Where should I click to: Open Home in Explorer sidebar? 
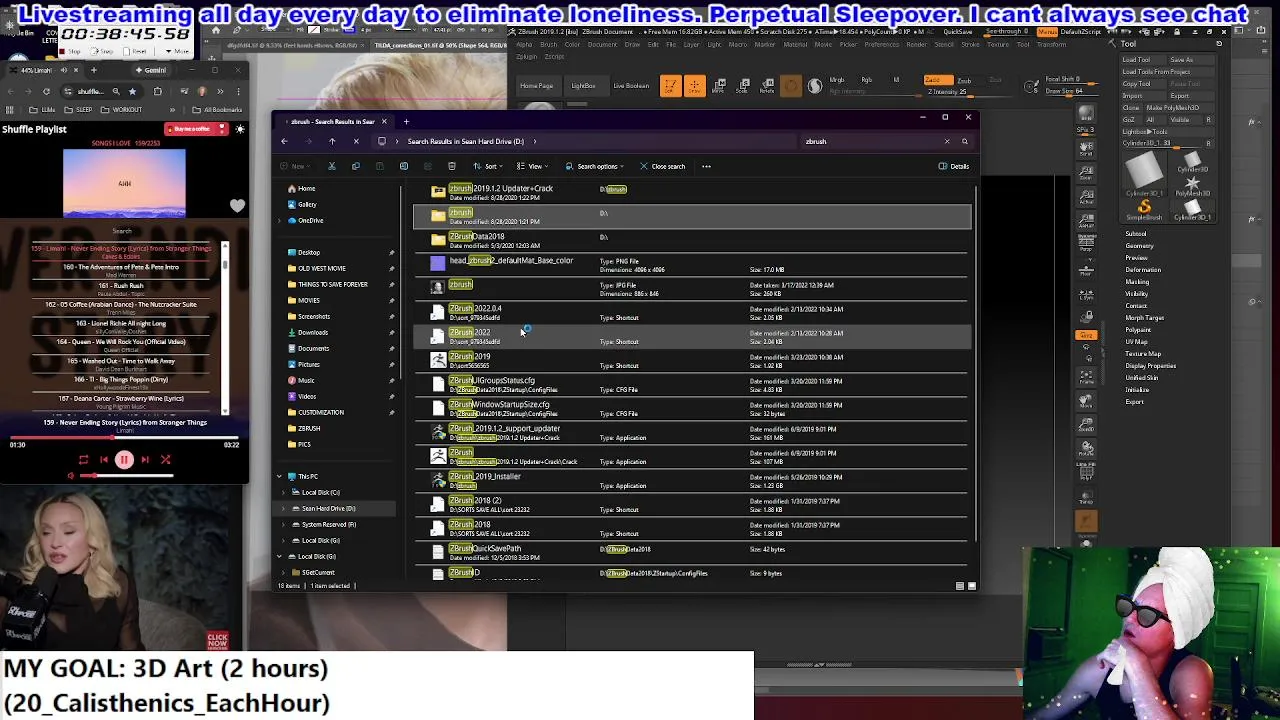coord(301,188)
